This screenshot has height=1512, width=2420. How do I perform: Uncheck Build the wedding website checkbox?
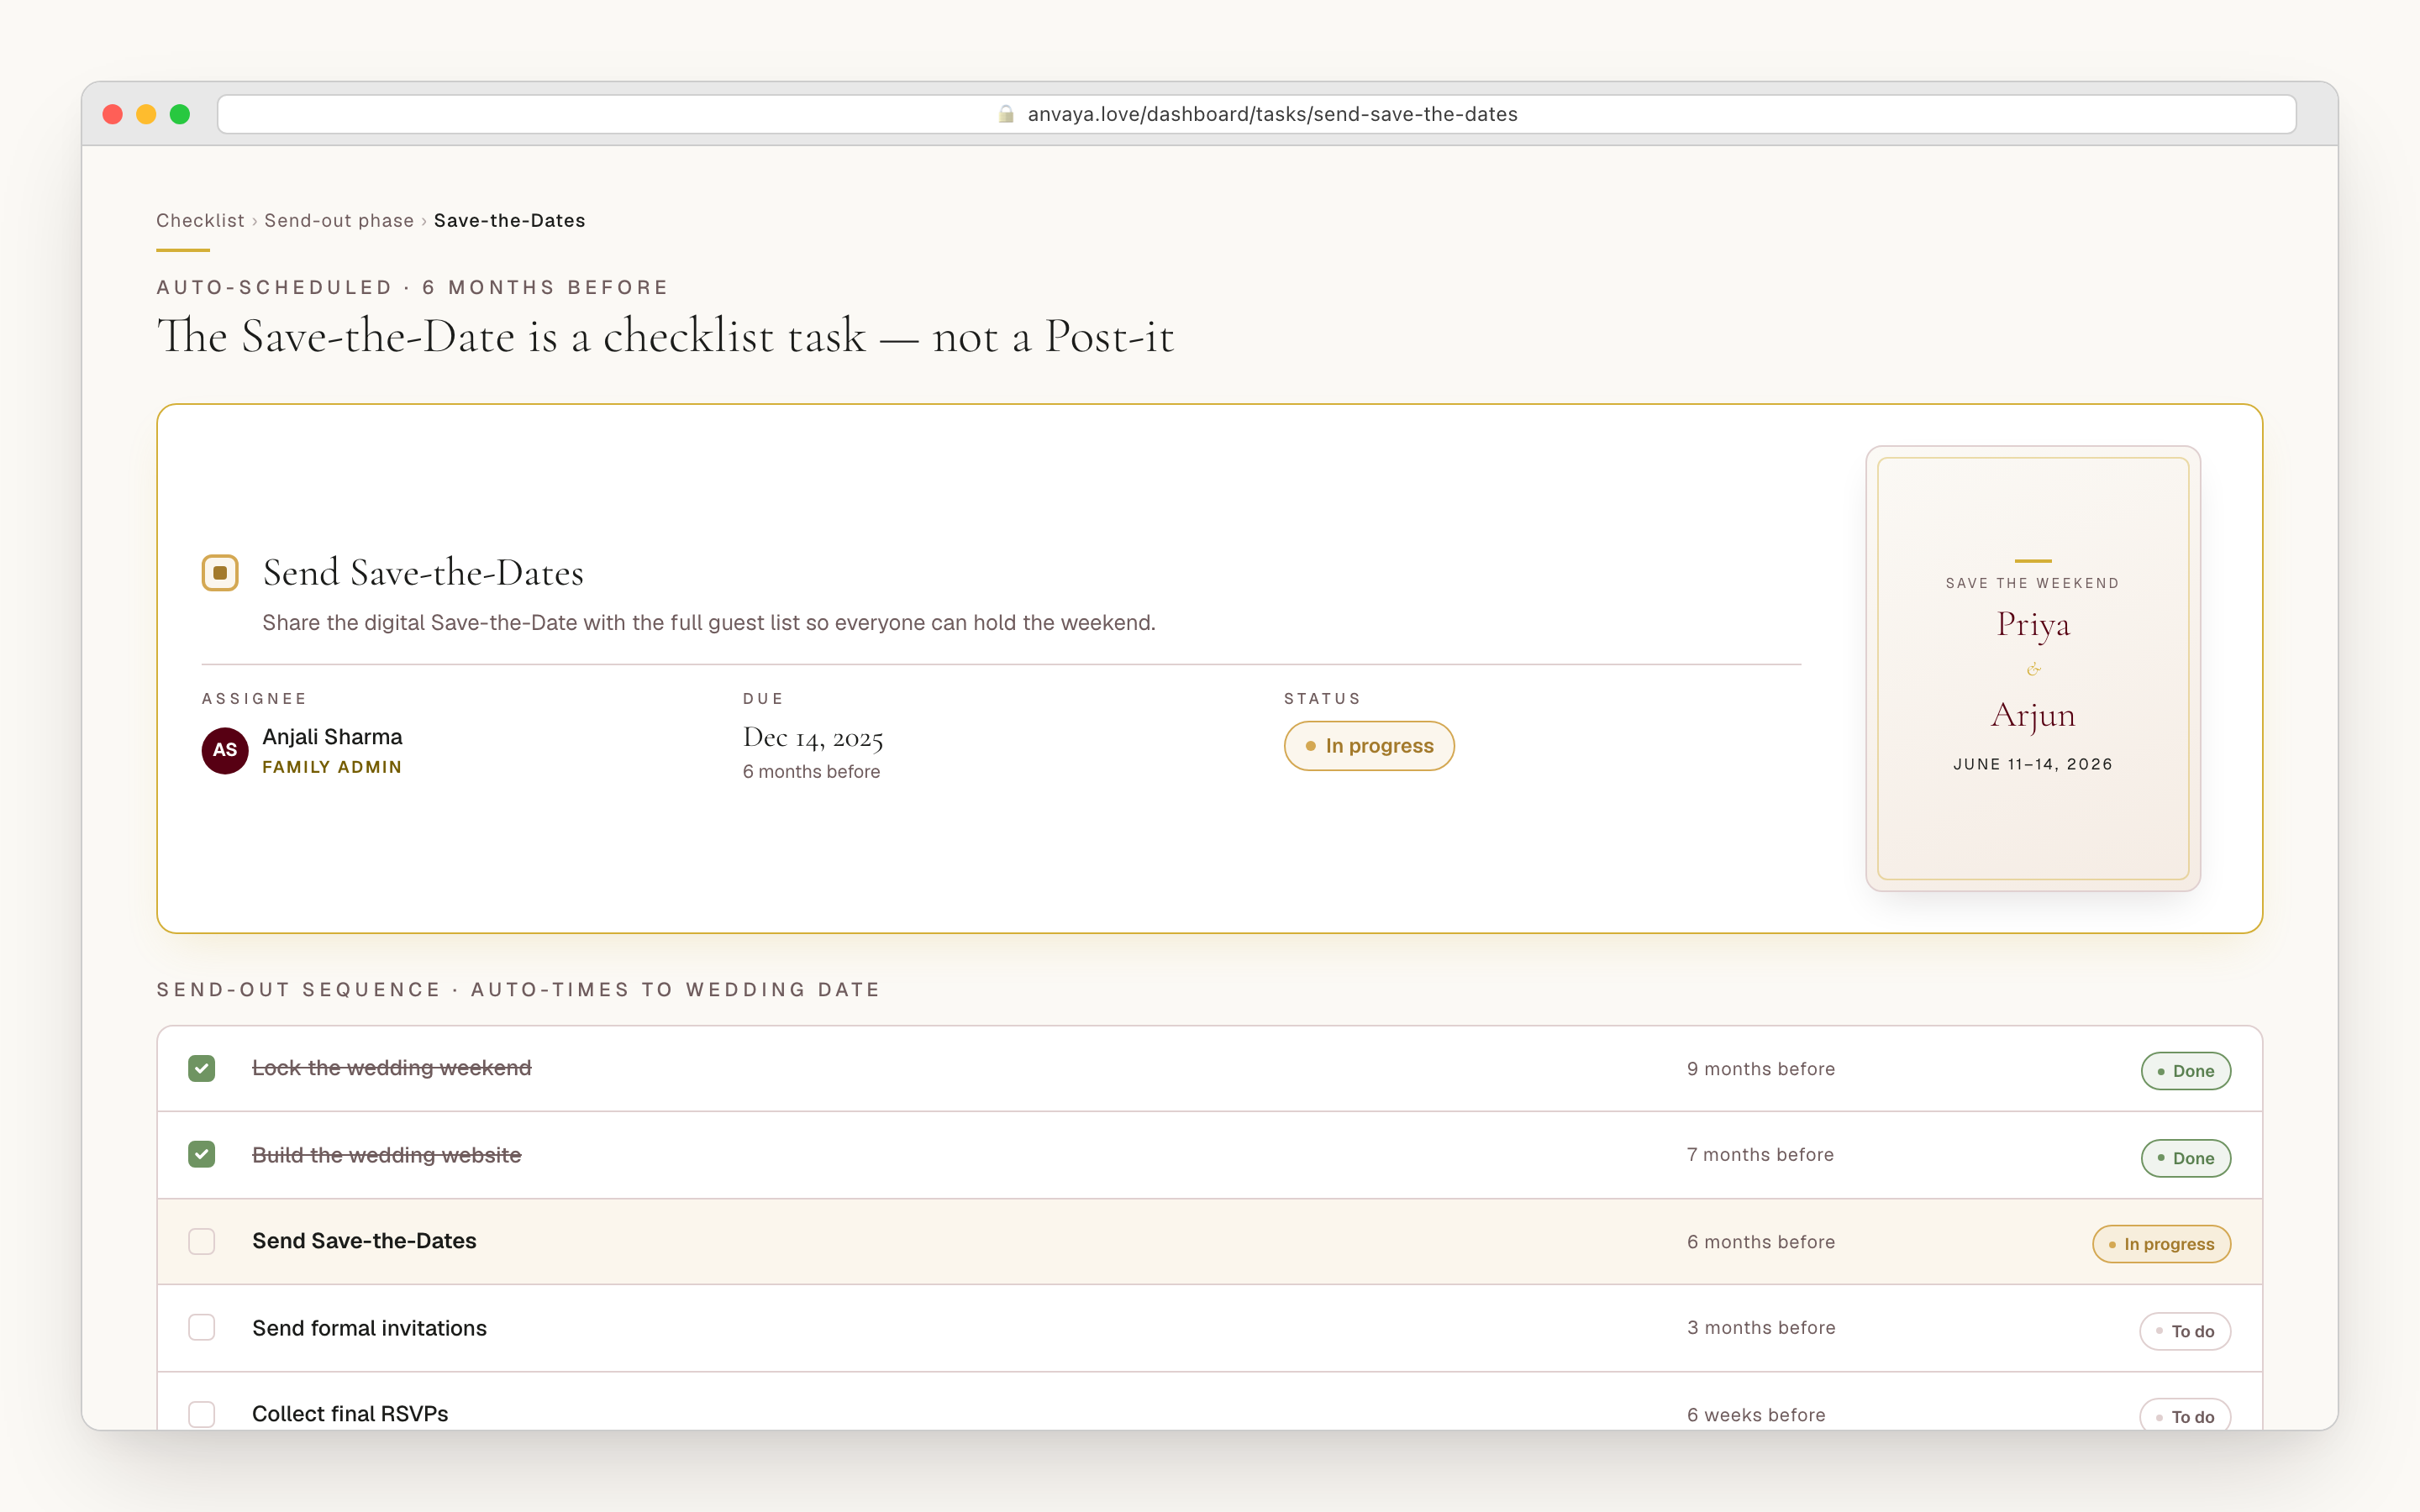click(x=202, y=1154)
